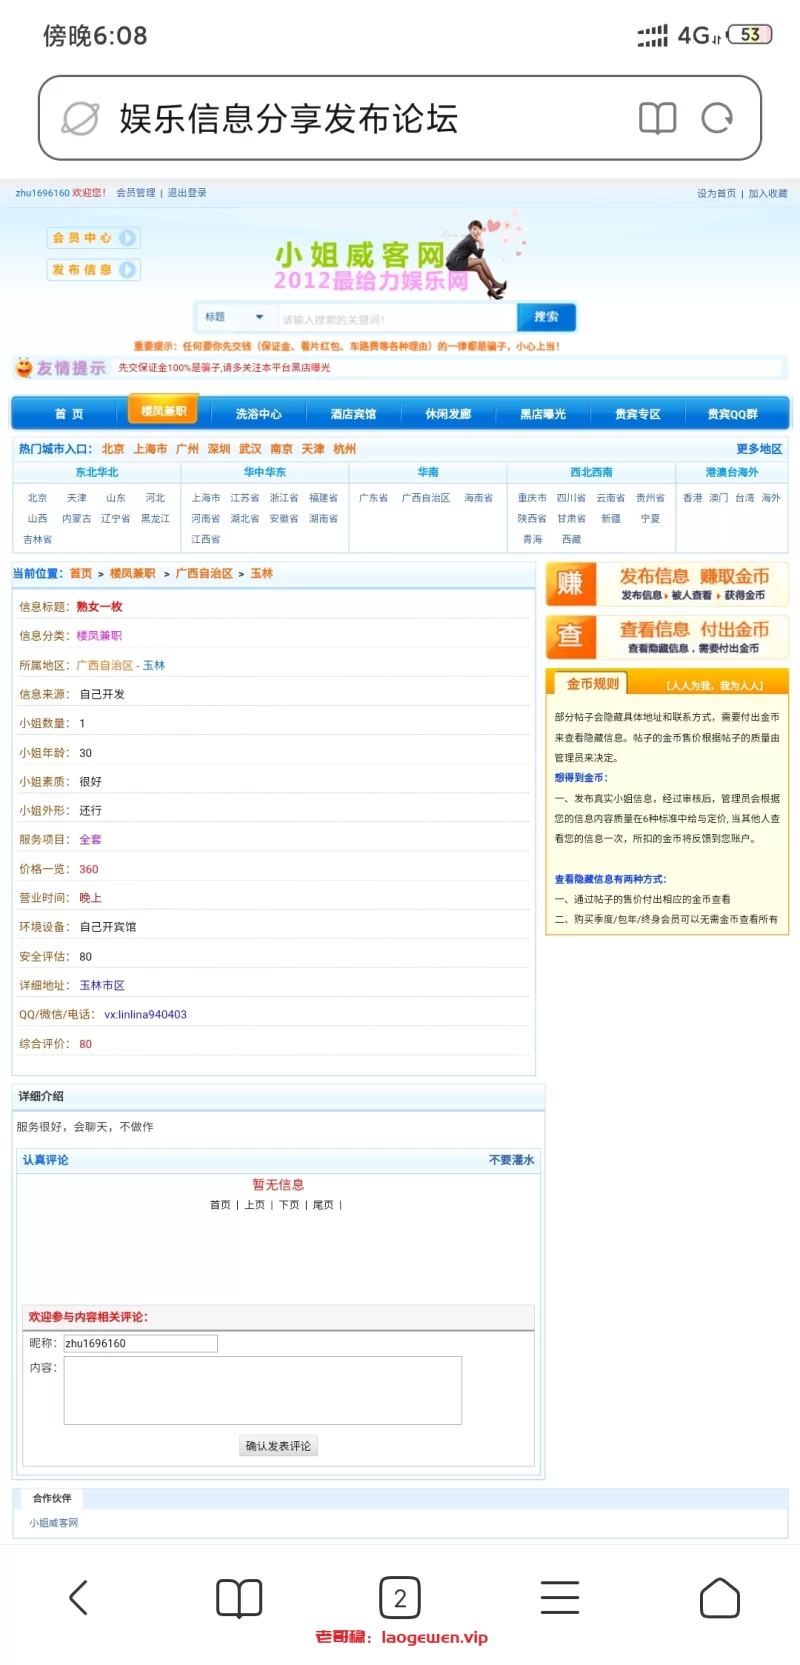Go back using the bottom left arrow
The height and width of the screenshot is (1665, 800).
click(79, 1597)
